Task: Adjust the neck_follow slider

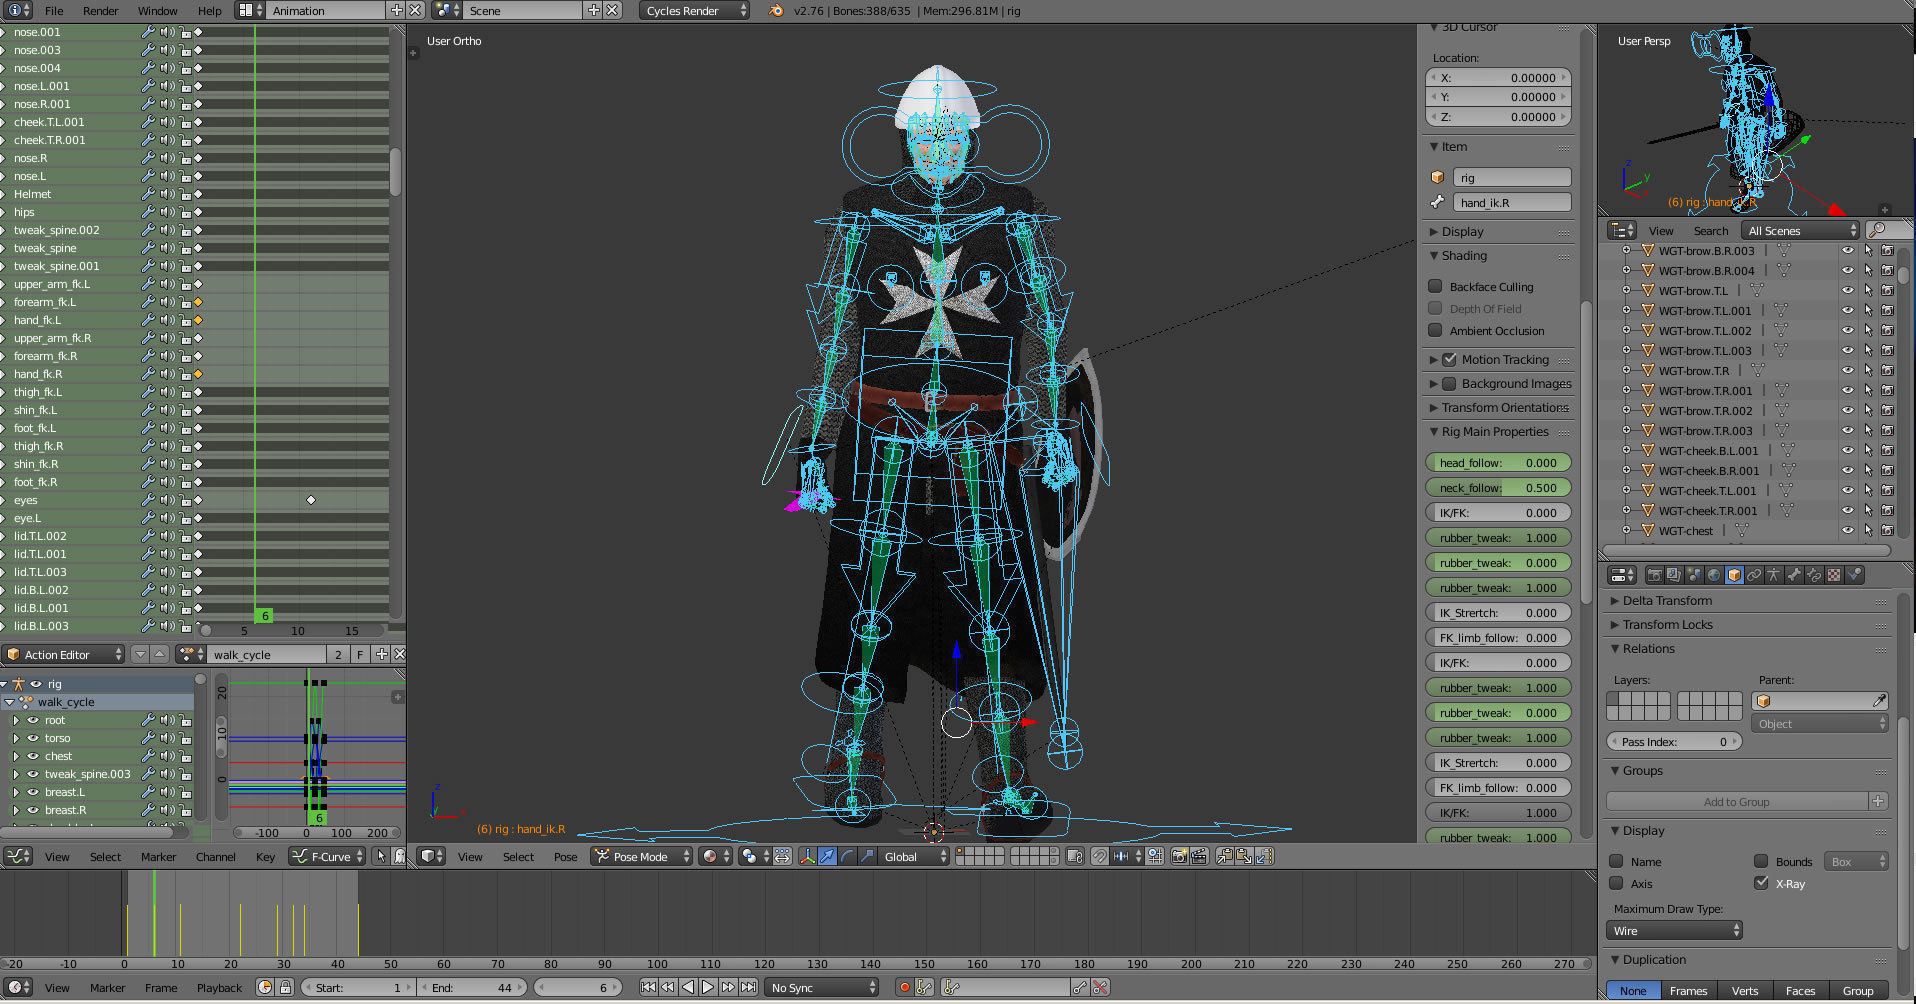Action: coord(1498,488)
